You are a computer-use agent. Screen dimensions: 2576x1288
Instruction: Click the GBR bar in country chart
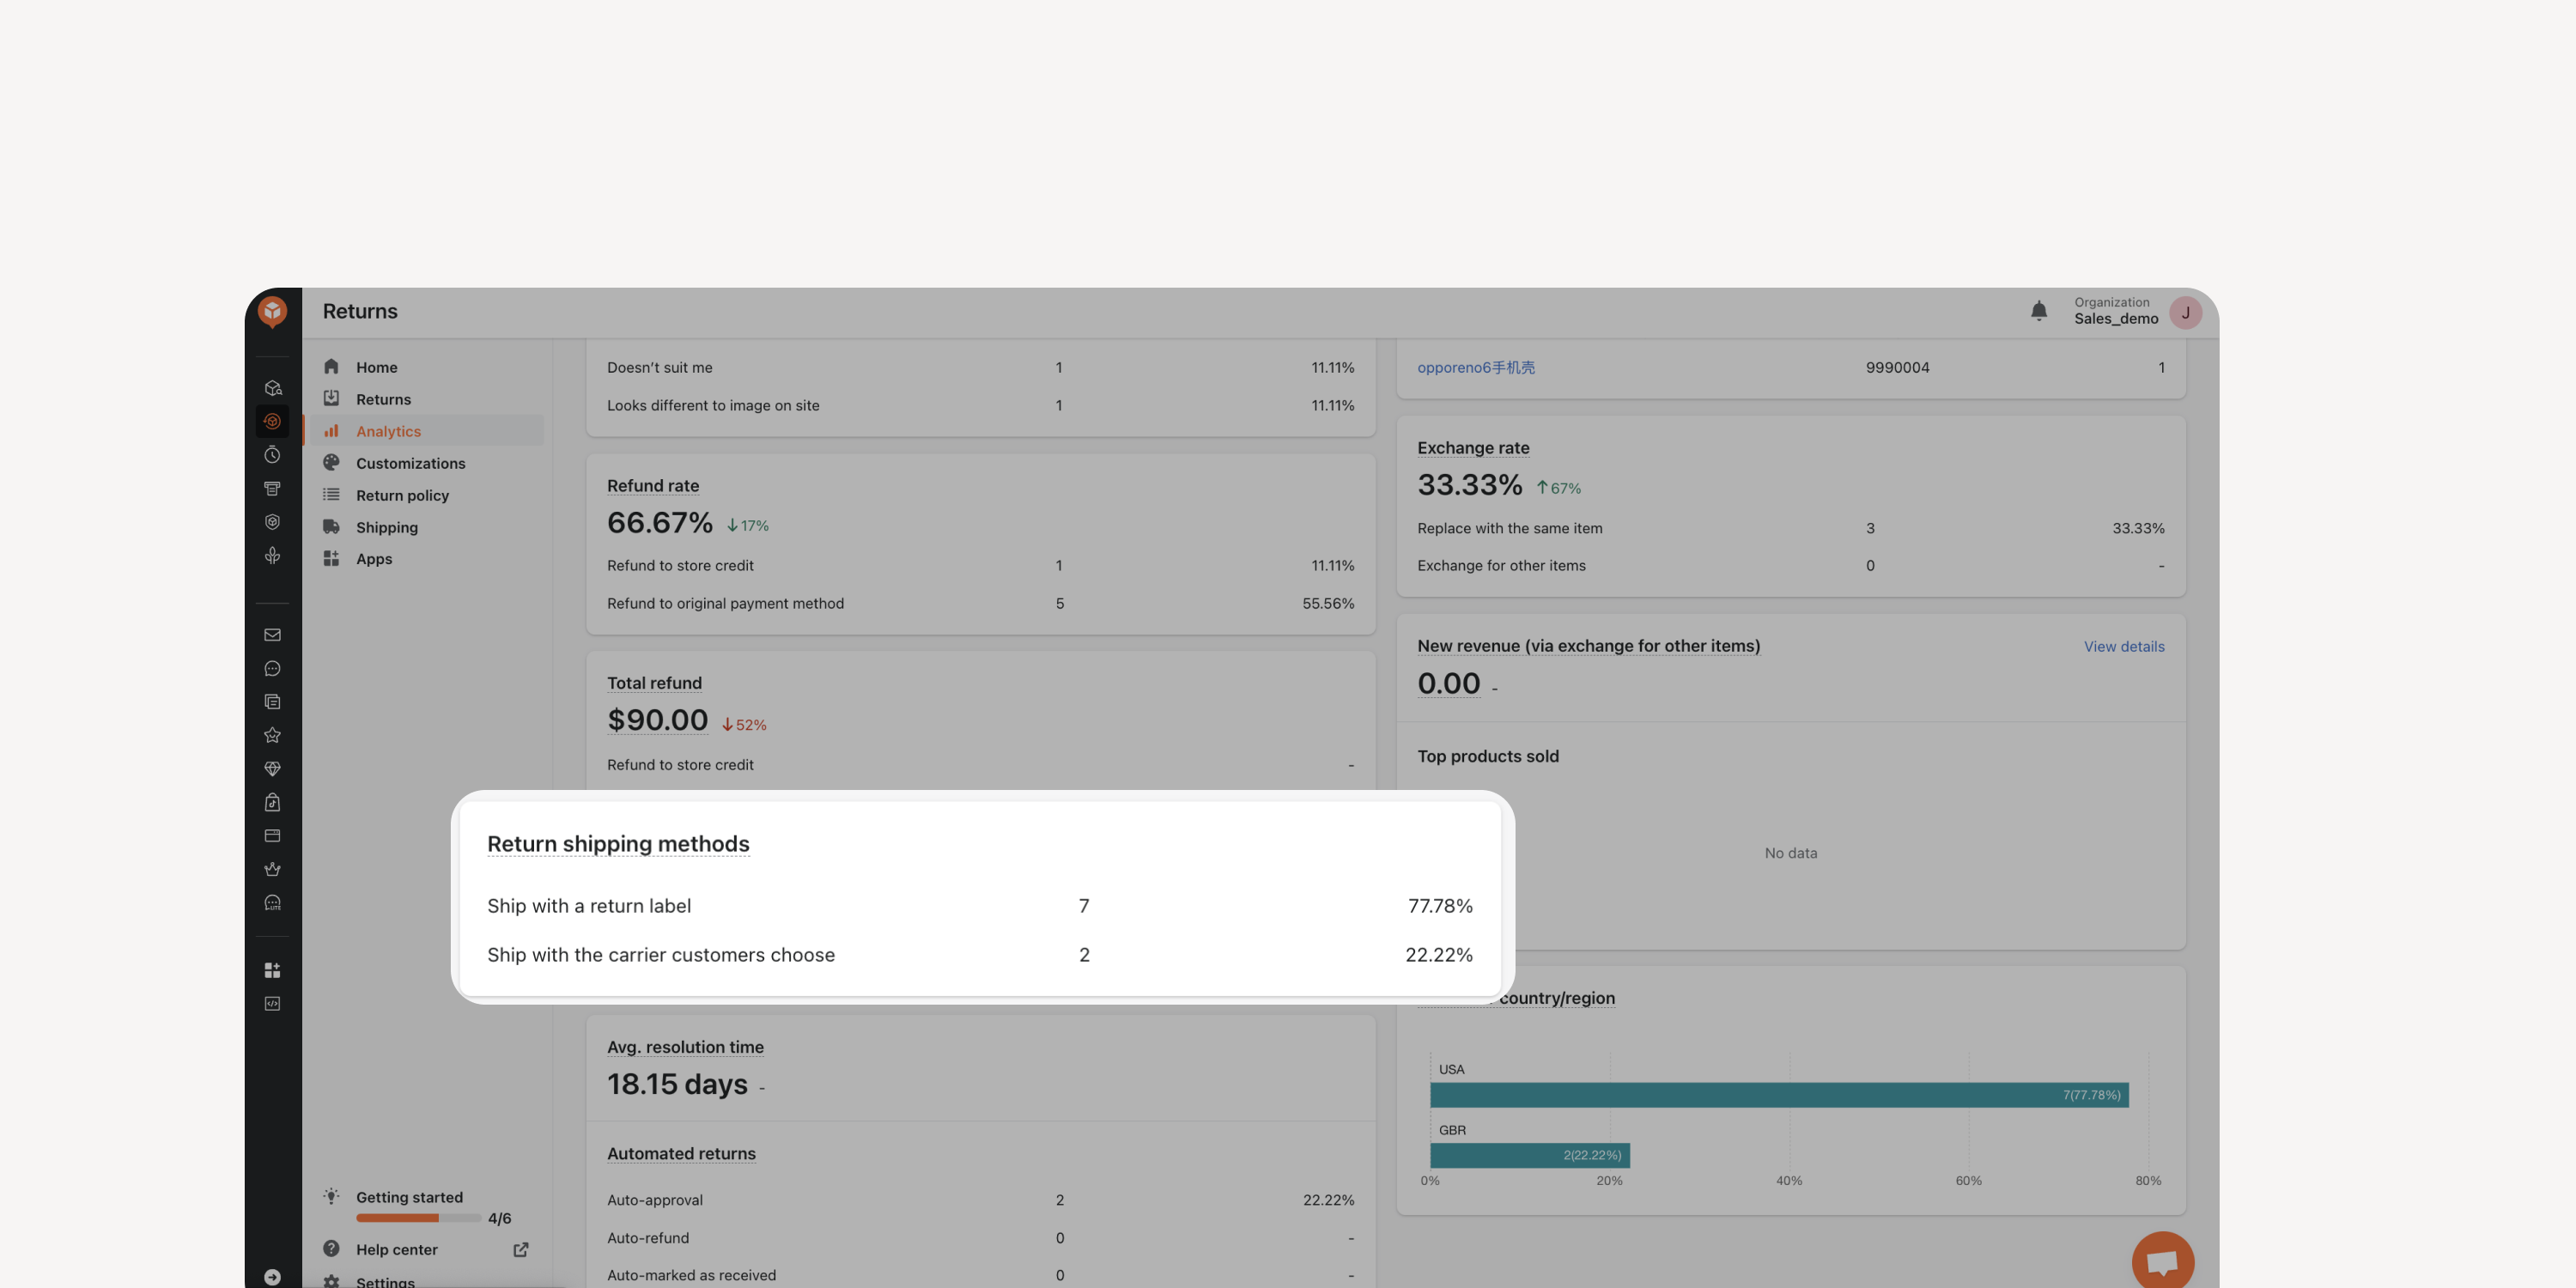pyautogui.click(x=1530, y=1155)
